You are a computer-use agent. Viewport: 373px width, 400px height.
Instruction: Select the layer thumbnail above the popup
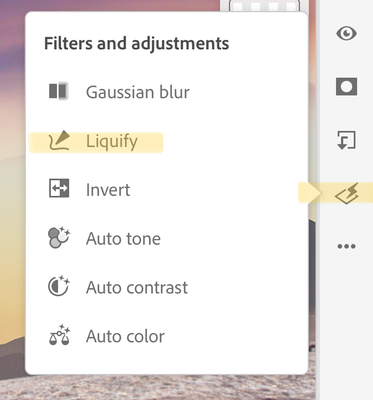tap(264, 6)
